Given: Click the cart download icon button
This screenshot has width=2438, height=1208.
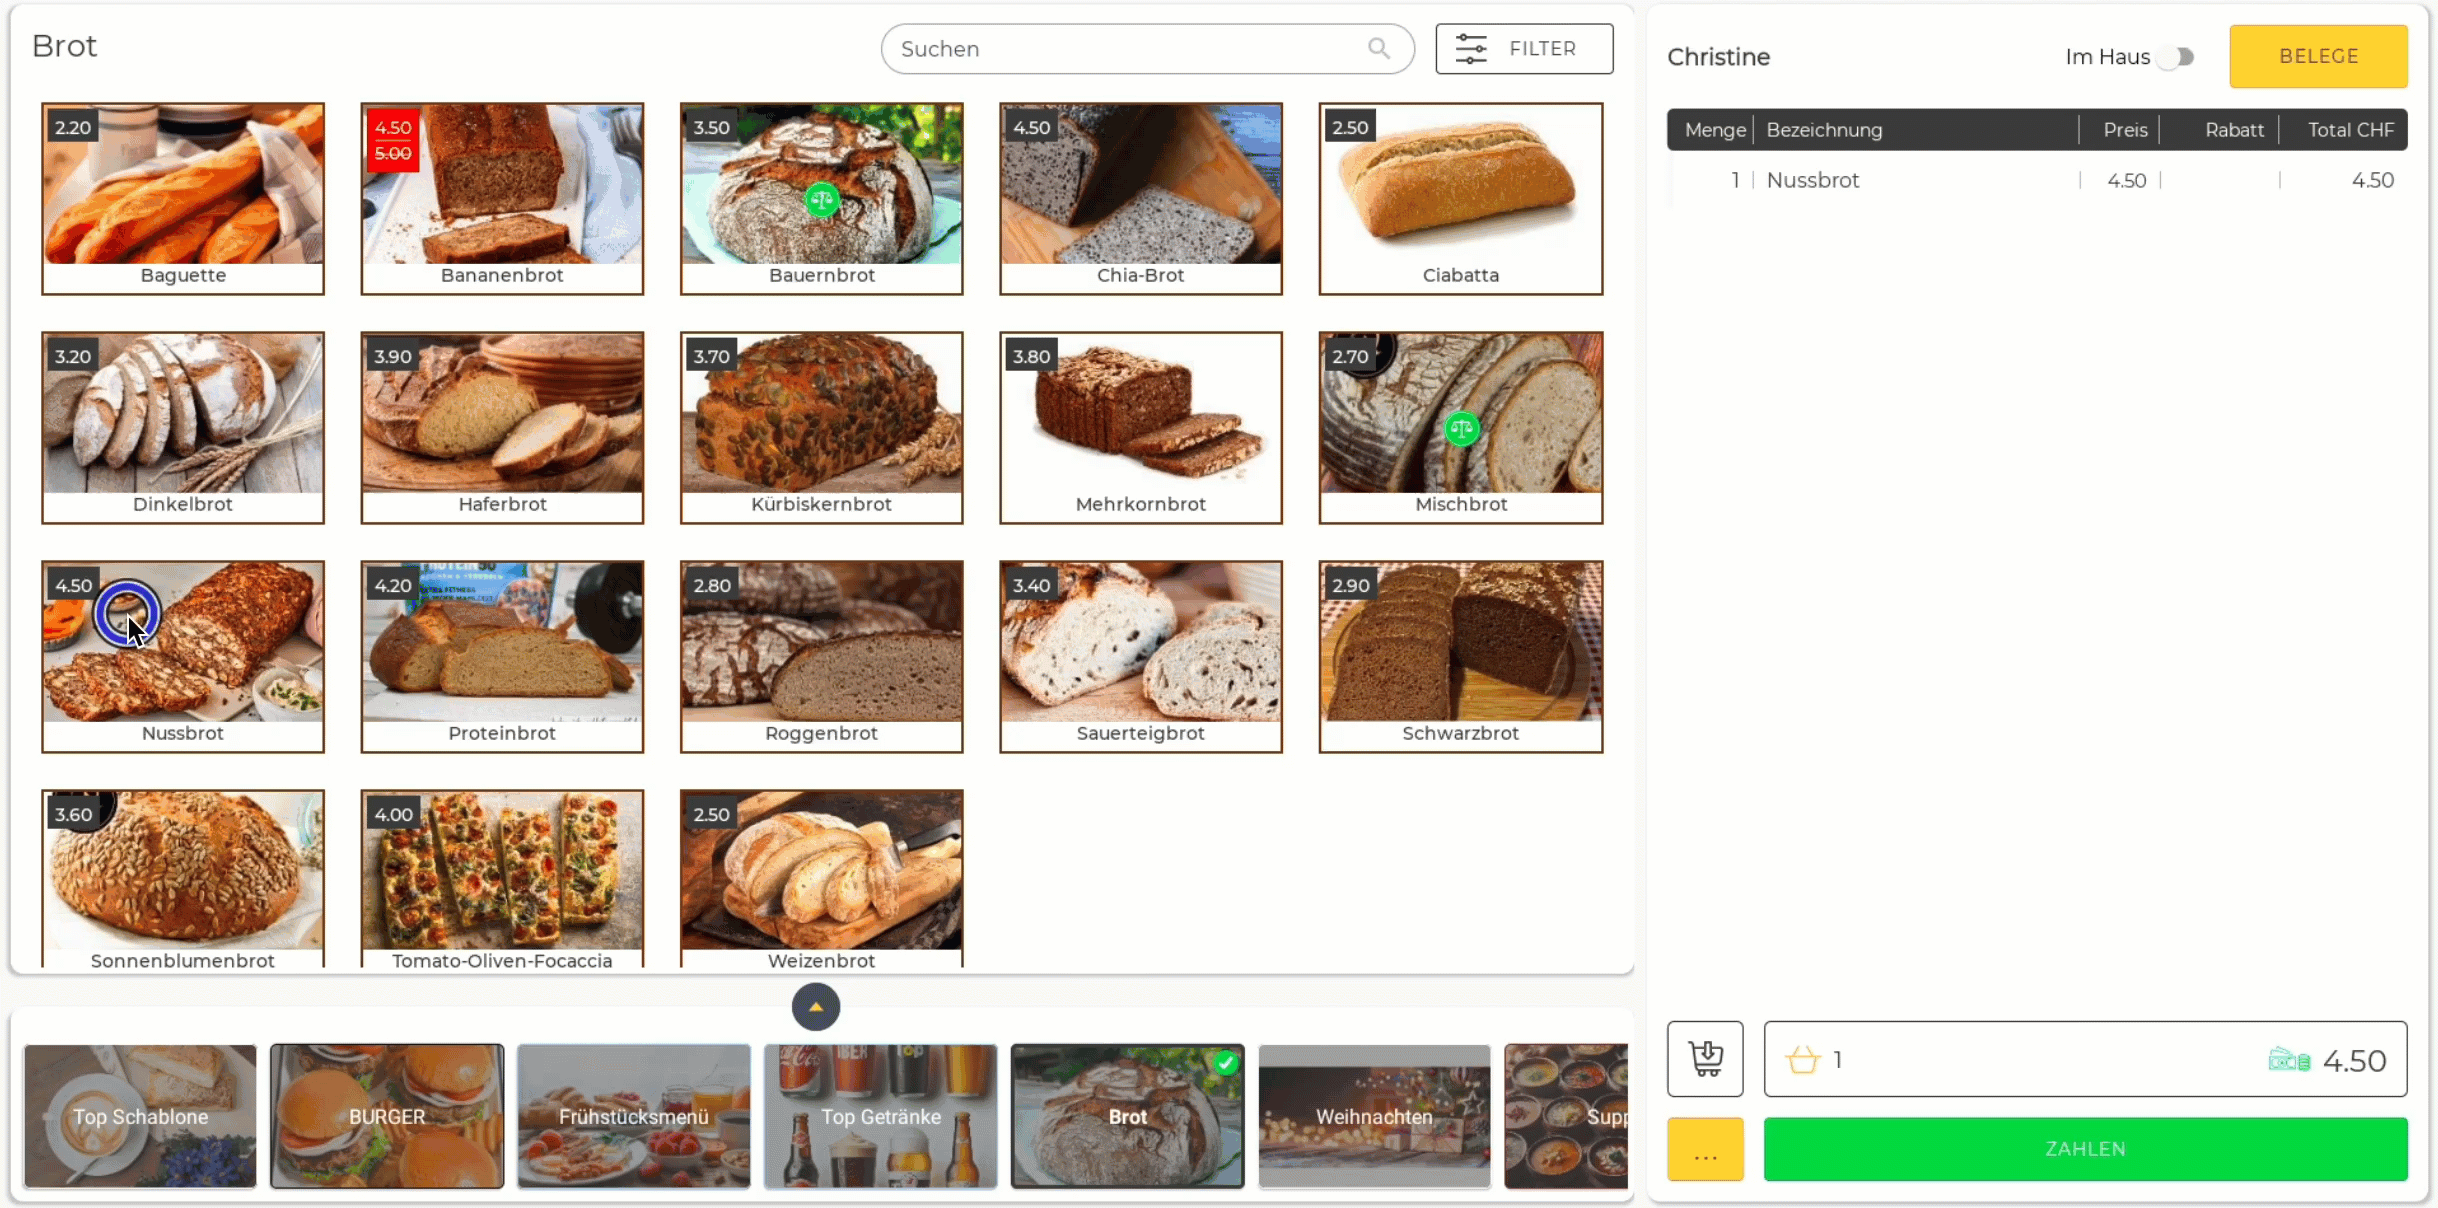Looking at the screenshot, I should click(x=1705, y=1058).
